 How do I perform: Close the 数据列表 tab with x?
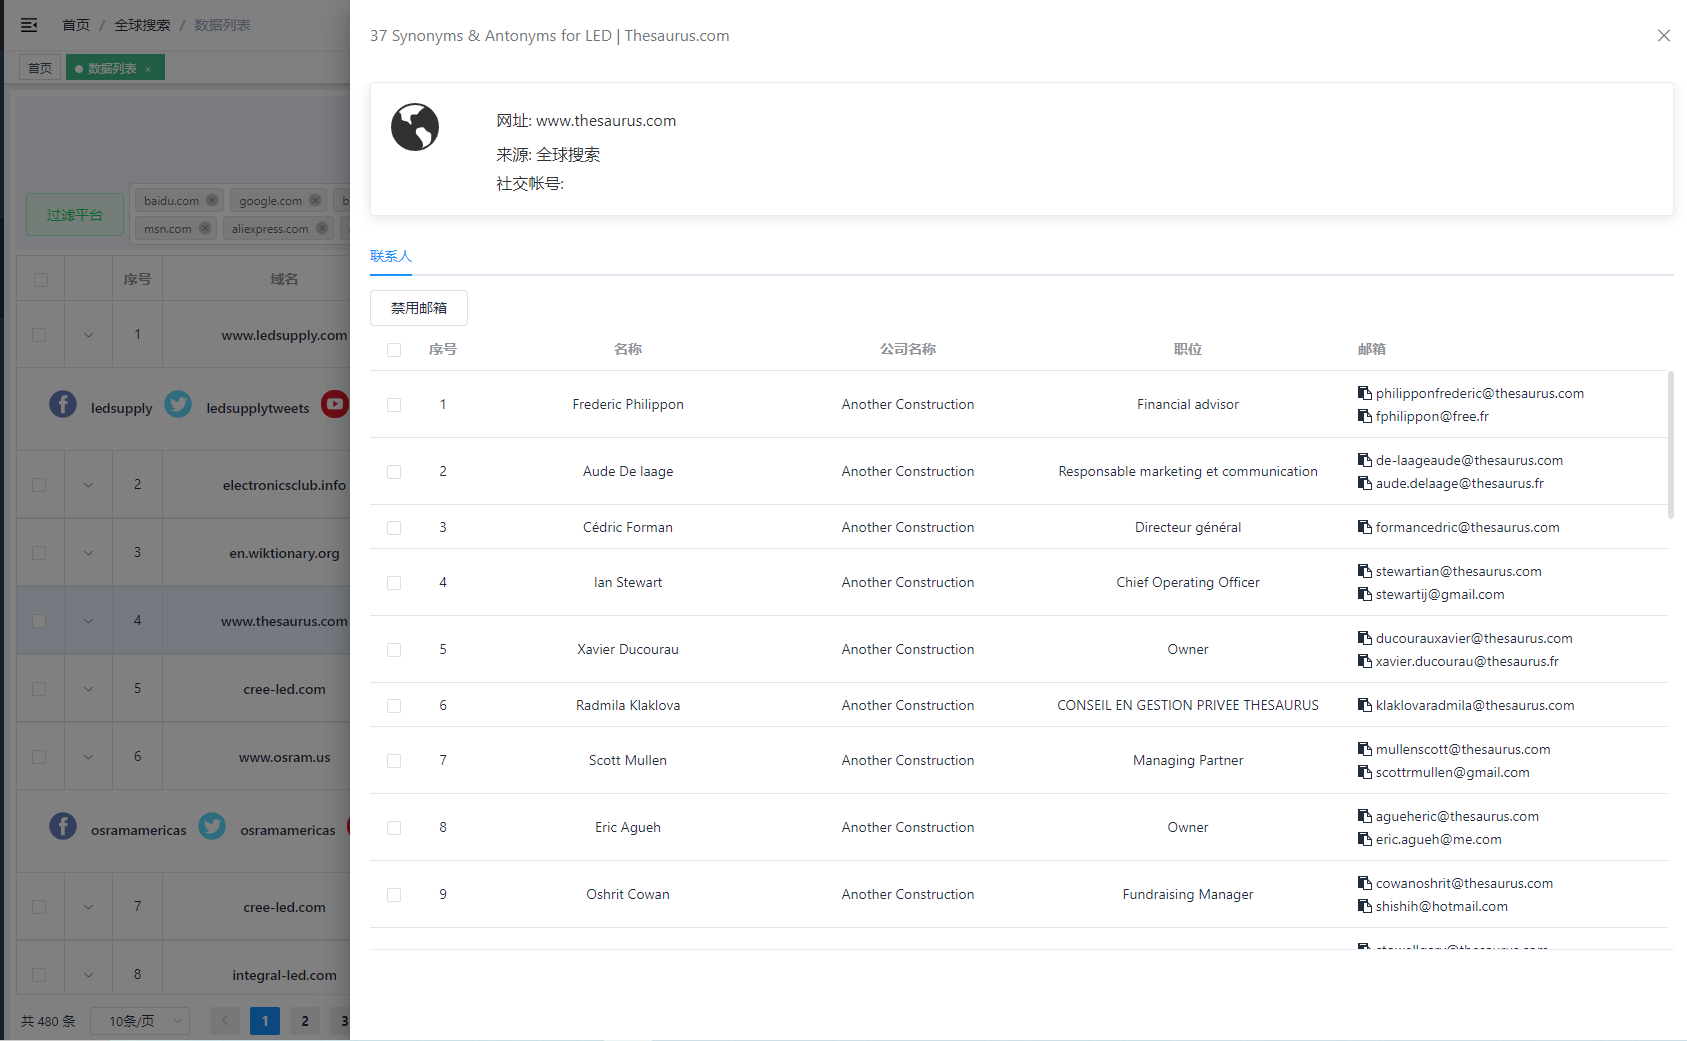pos(148,69)
